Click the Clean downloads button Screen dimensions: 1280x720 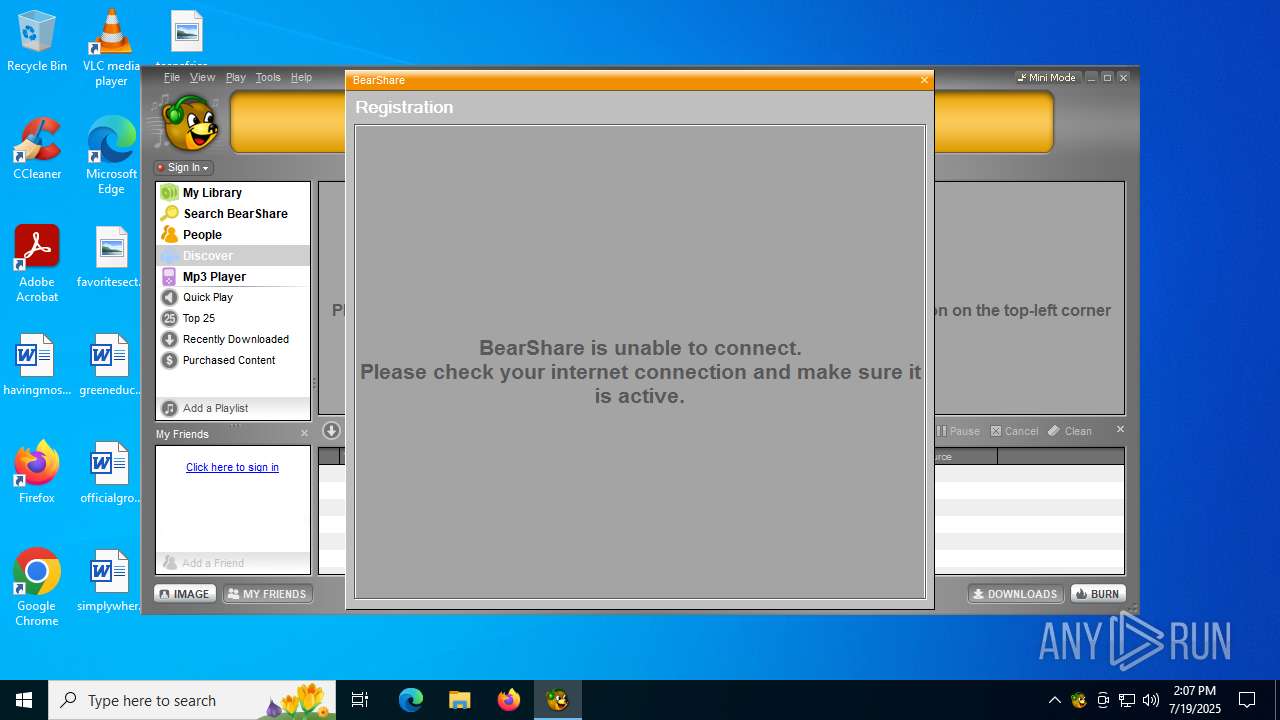(x=1070, y=431)
